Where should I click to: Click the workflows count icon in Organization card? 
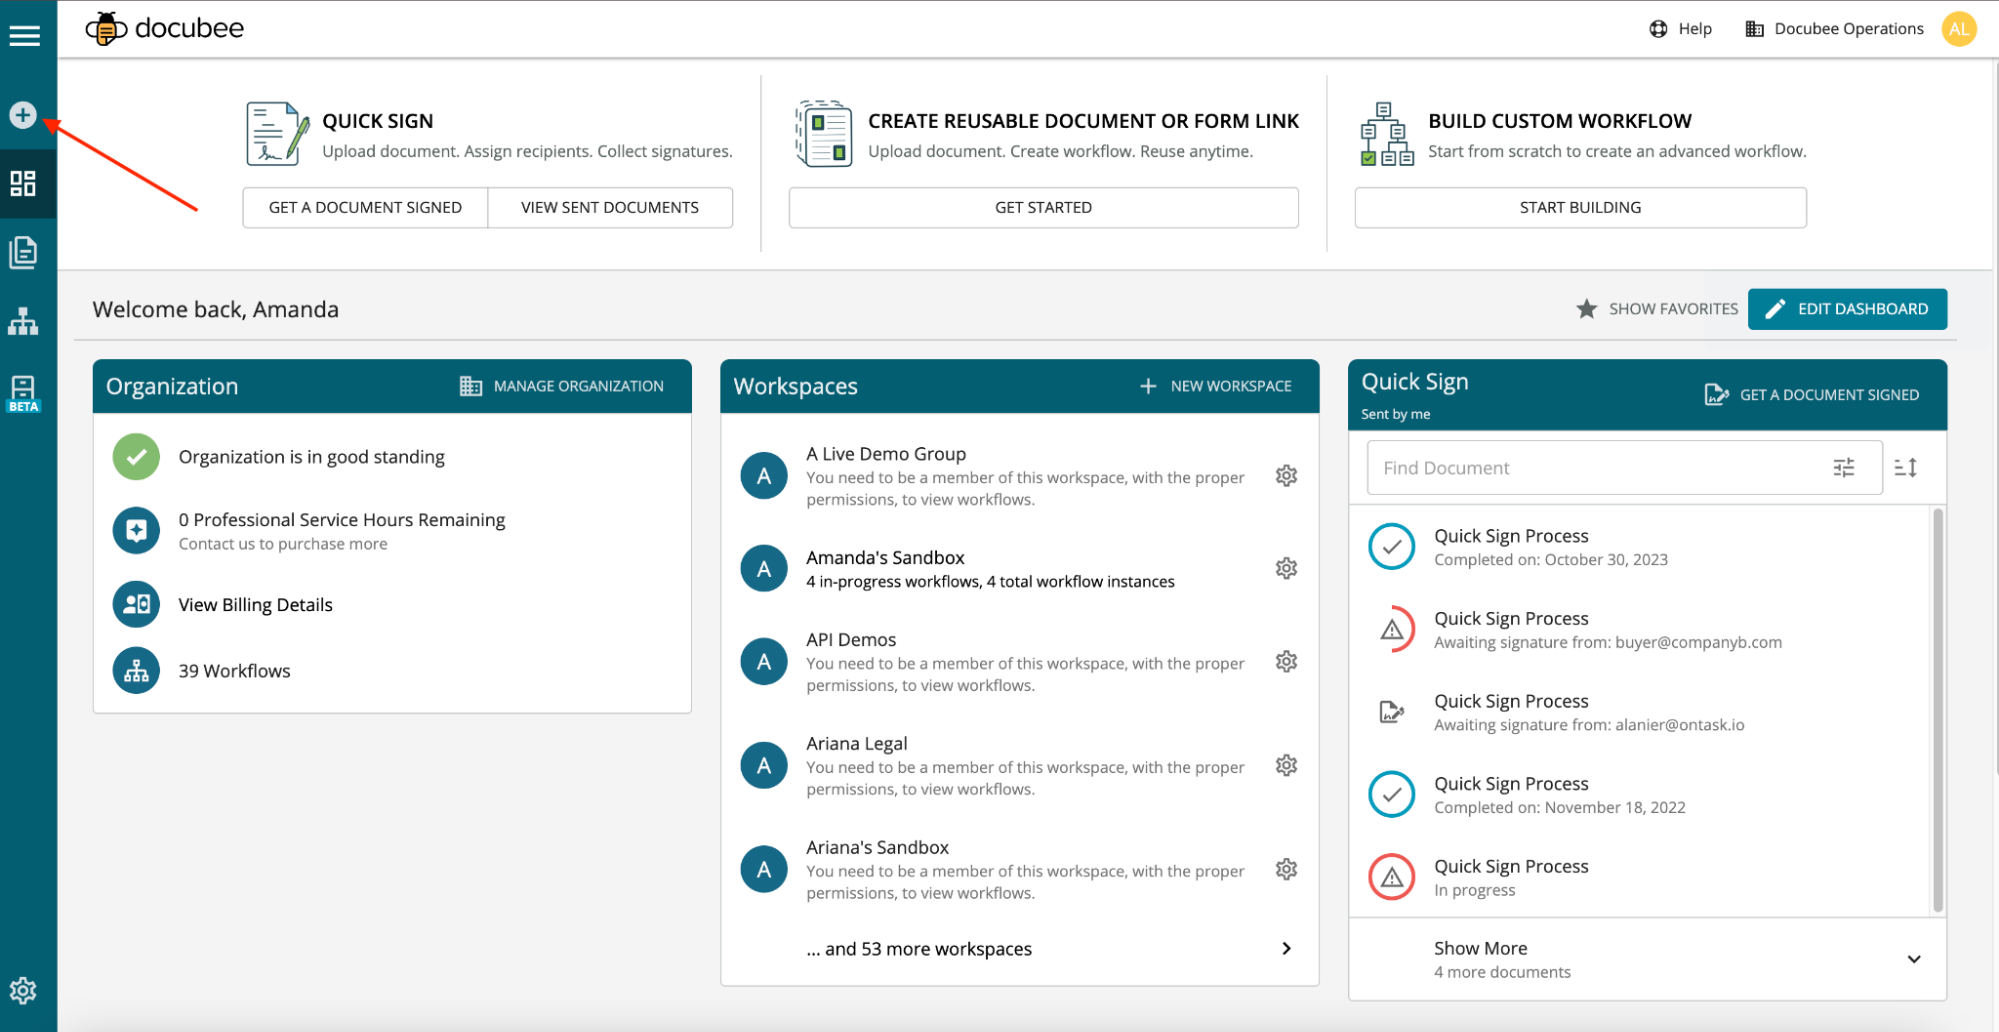[x=137, y=671]
